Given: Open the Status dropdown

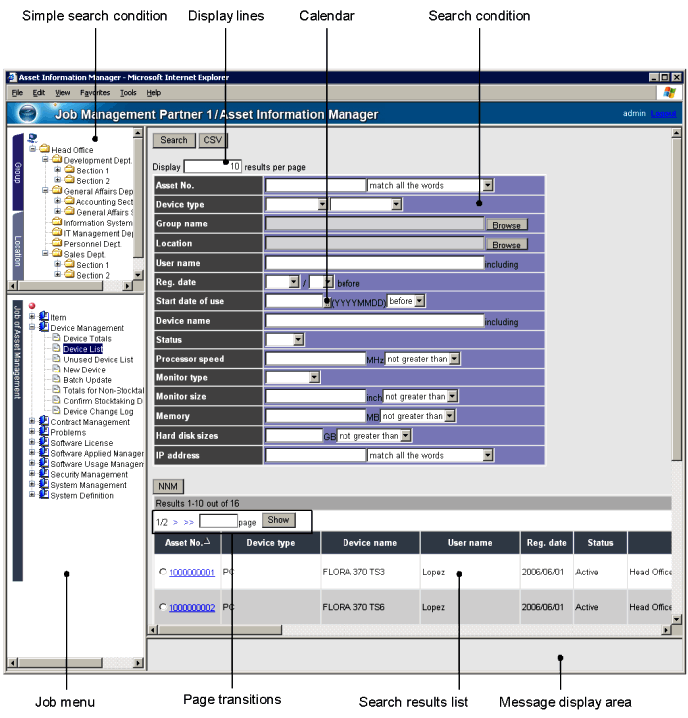Looking at the screenshot, I should [x=298, y=339].
